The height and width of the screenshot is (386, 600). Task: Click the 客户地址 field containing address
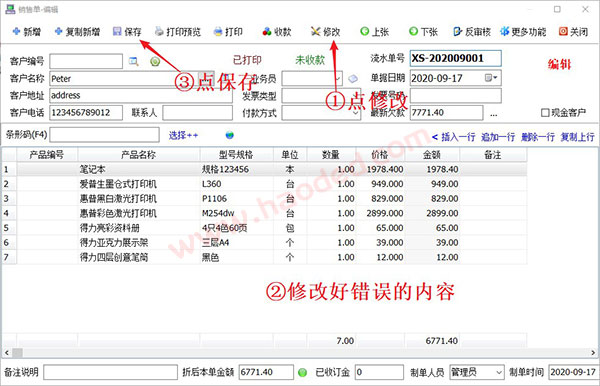pyautogui.click(x=141, y=95)
